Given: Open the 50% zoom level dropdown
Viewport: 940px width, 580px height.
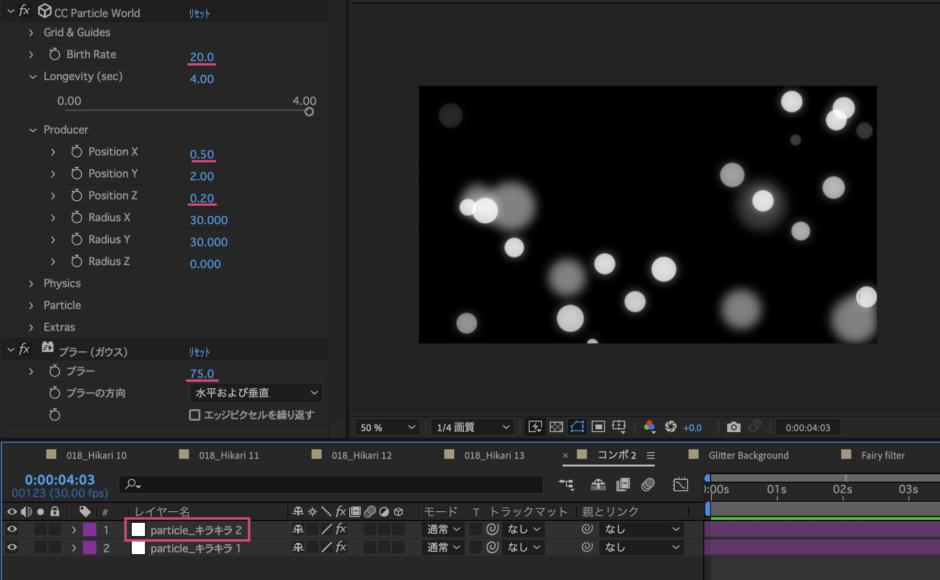Looking at the screenshot, I should point(387,427).
